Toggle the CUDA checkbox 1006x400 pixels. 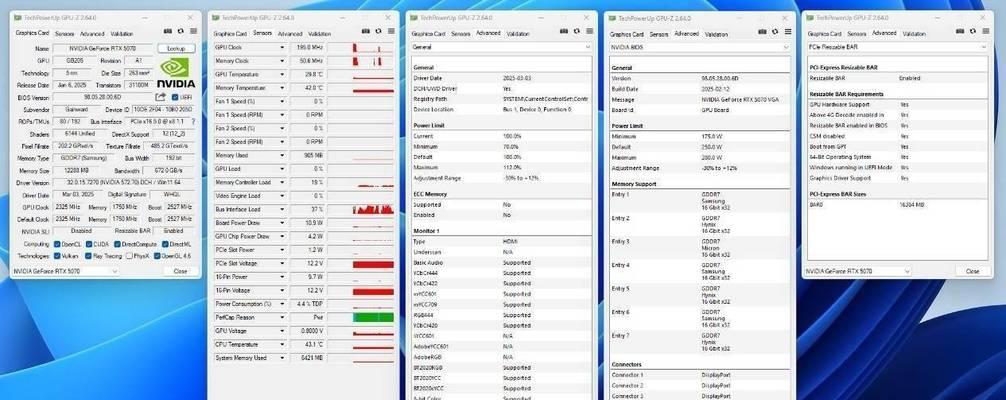tap(88, 245)
